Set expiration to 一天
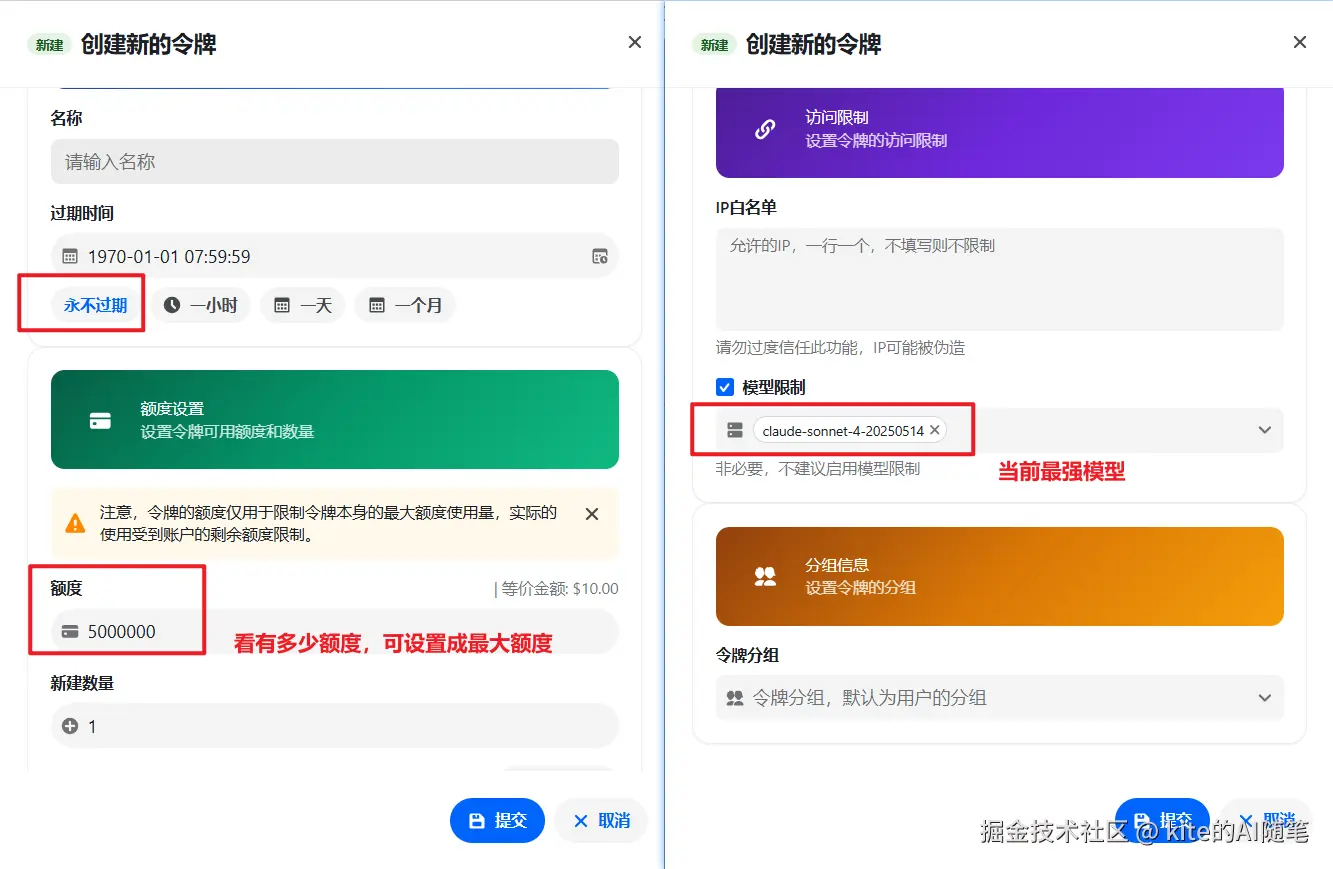 (302, 305)
